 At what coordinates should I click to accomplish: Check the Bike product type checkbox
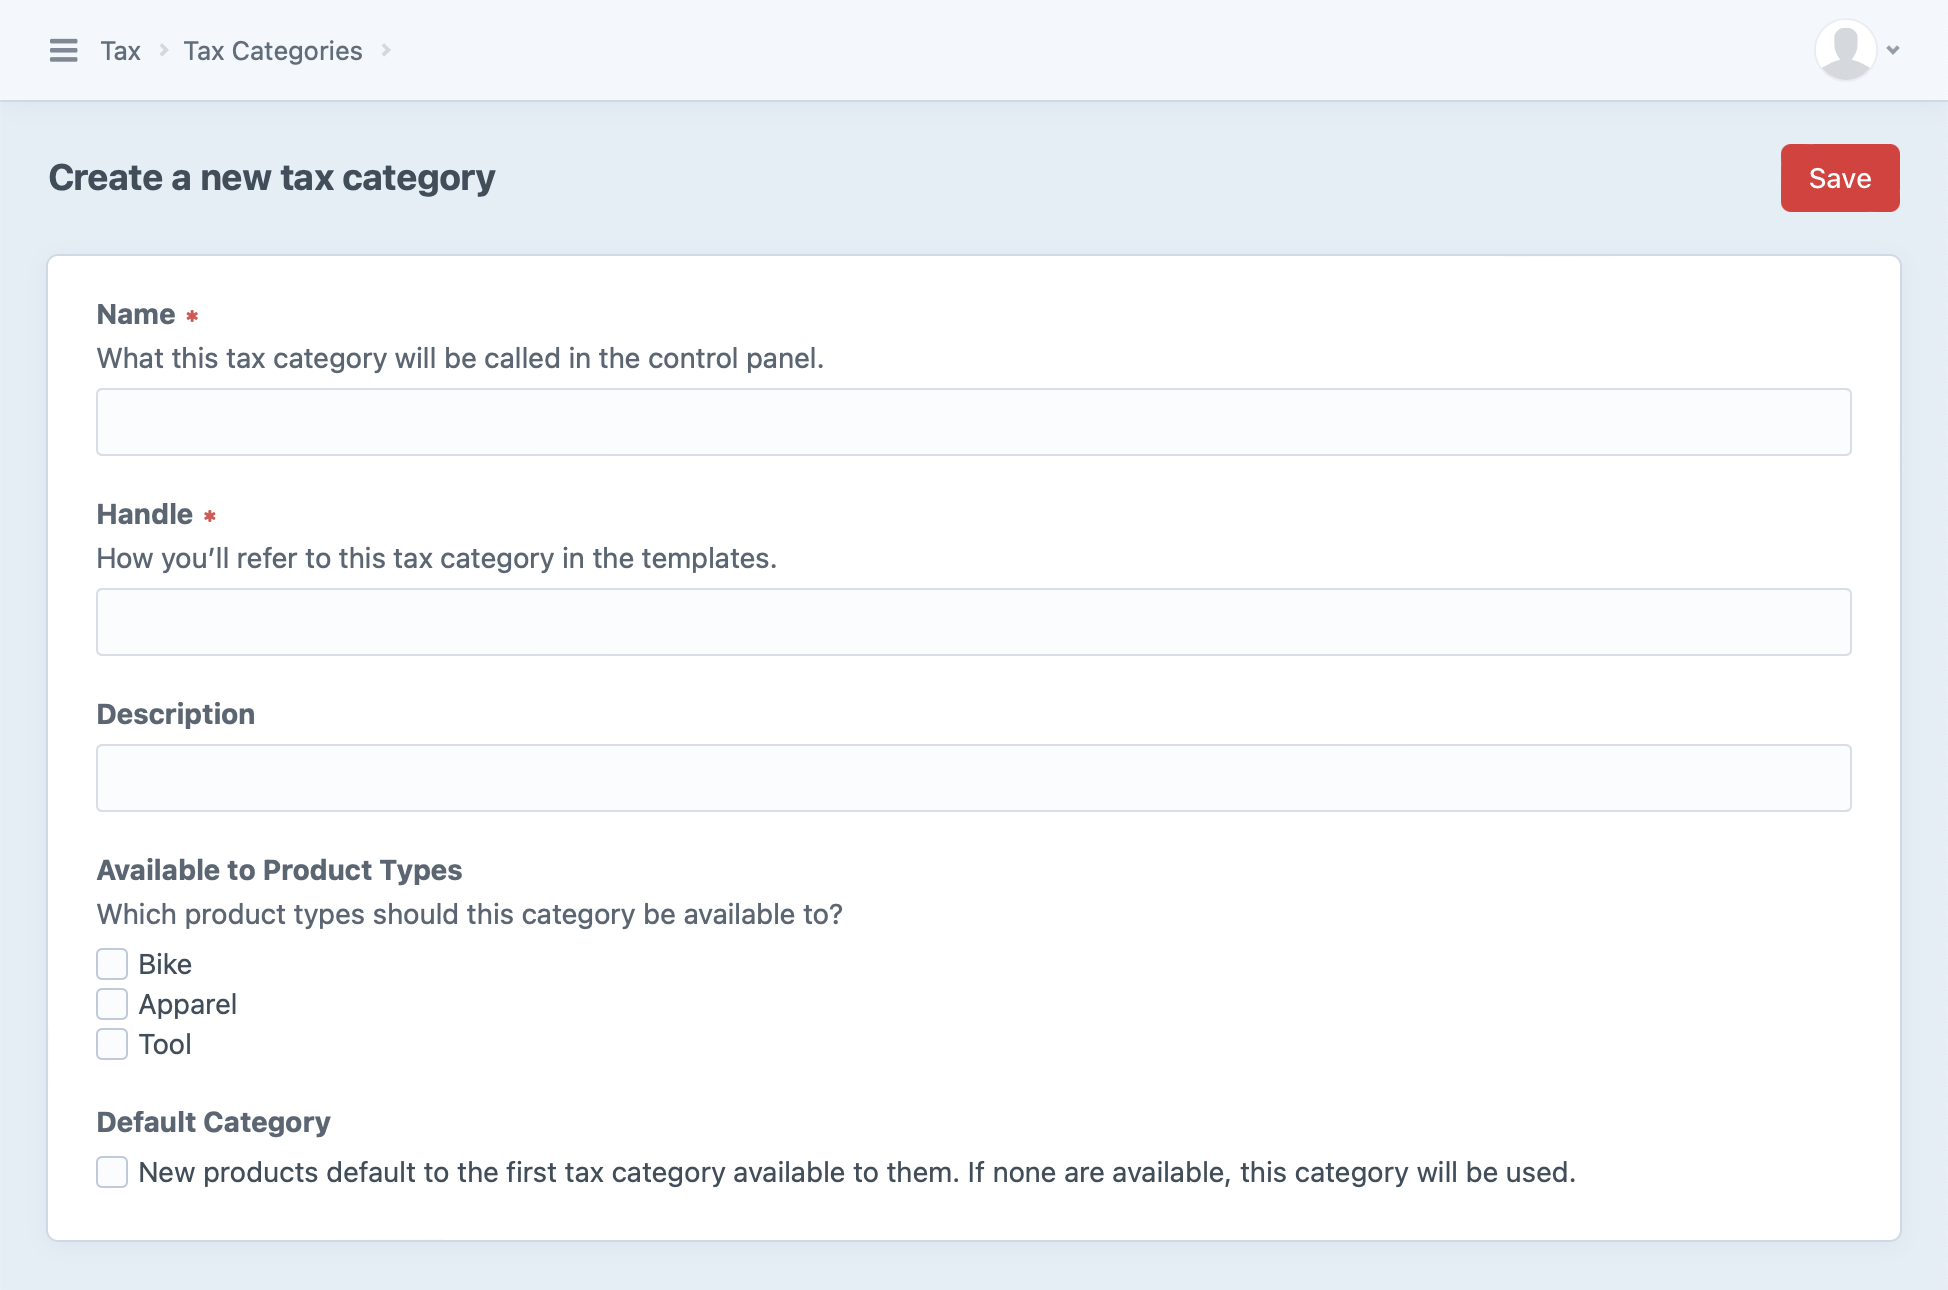pos(111,963)
